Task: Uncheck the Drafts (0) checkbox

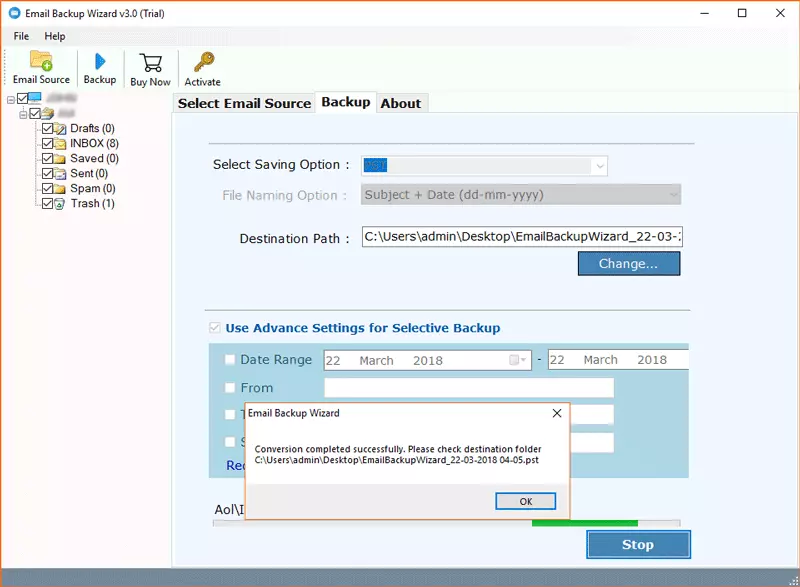Action: point(47,128)
